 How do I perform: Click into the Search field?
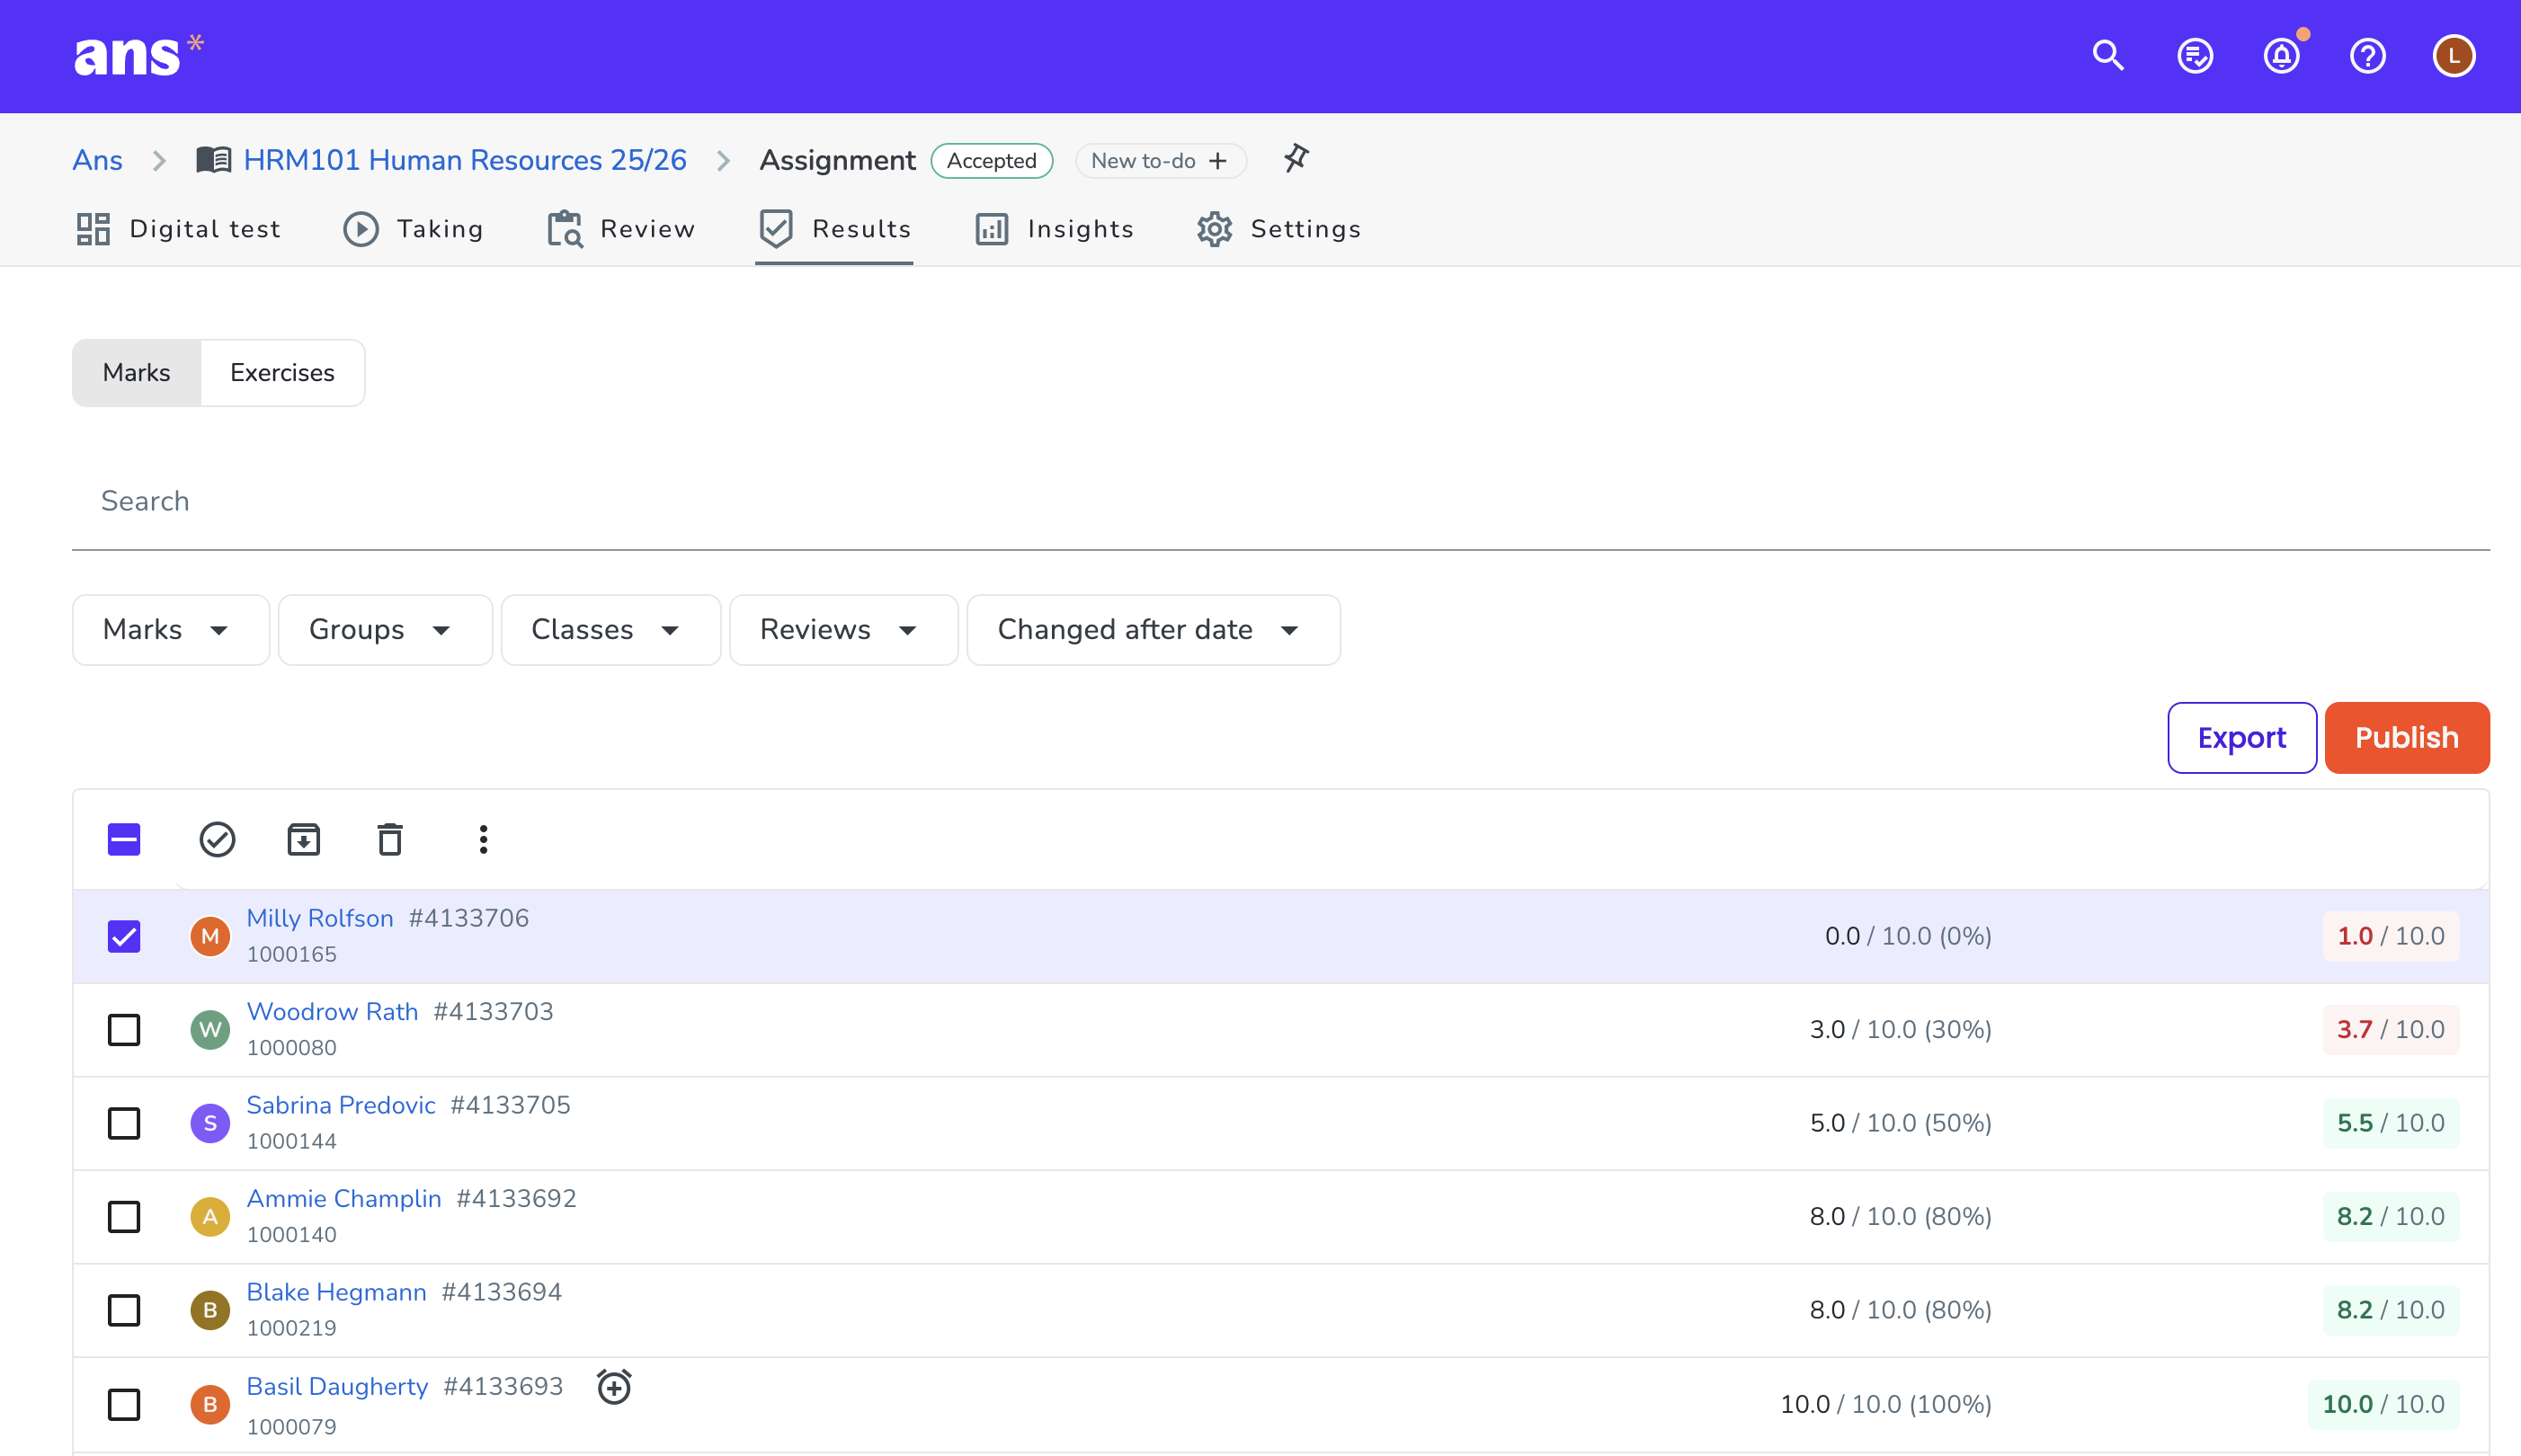(1280, 501)
